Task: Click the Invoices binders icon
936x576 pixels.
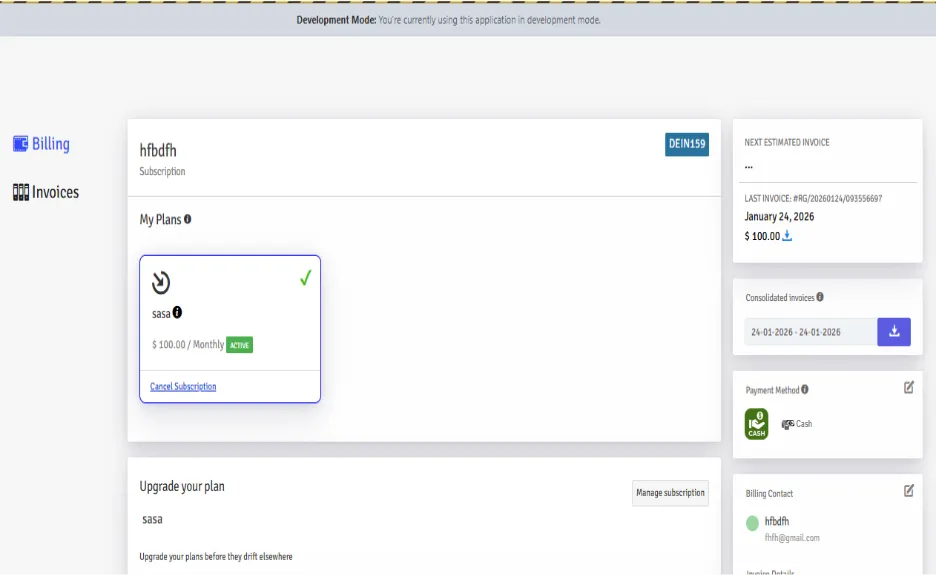Action: [x=21, y=192]
